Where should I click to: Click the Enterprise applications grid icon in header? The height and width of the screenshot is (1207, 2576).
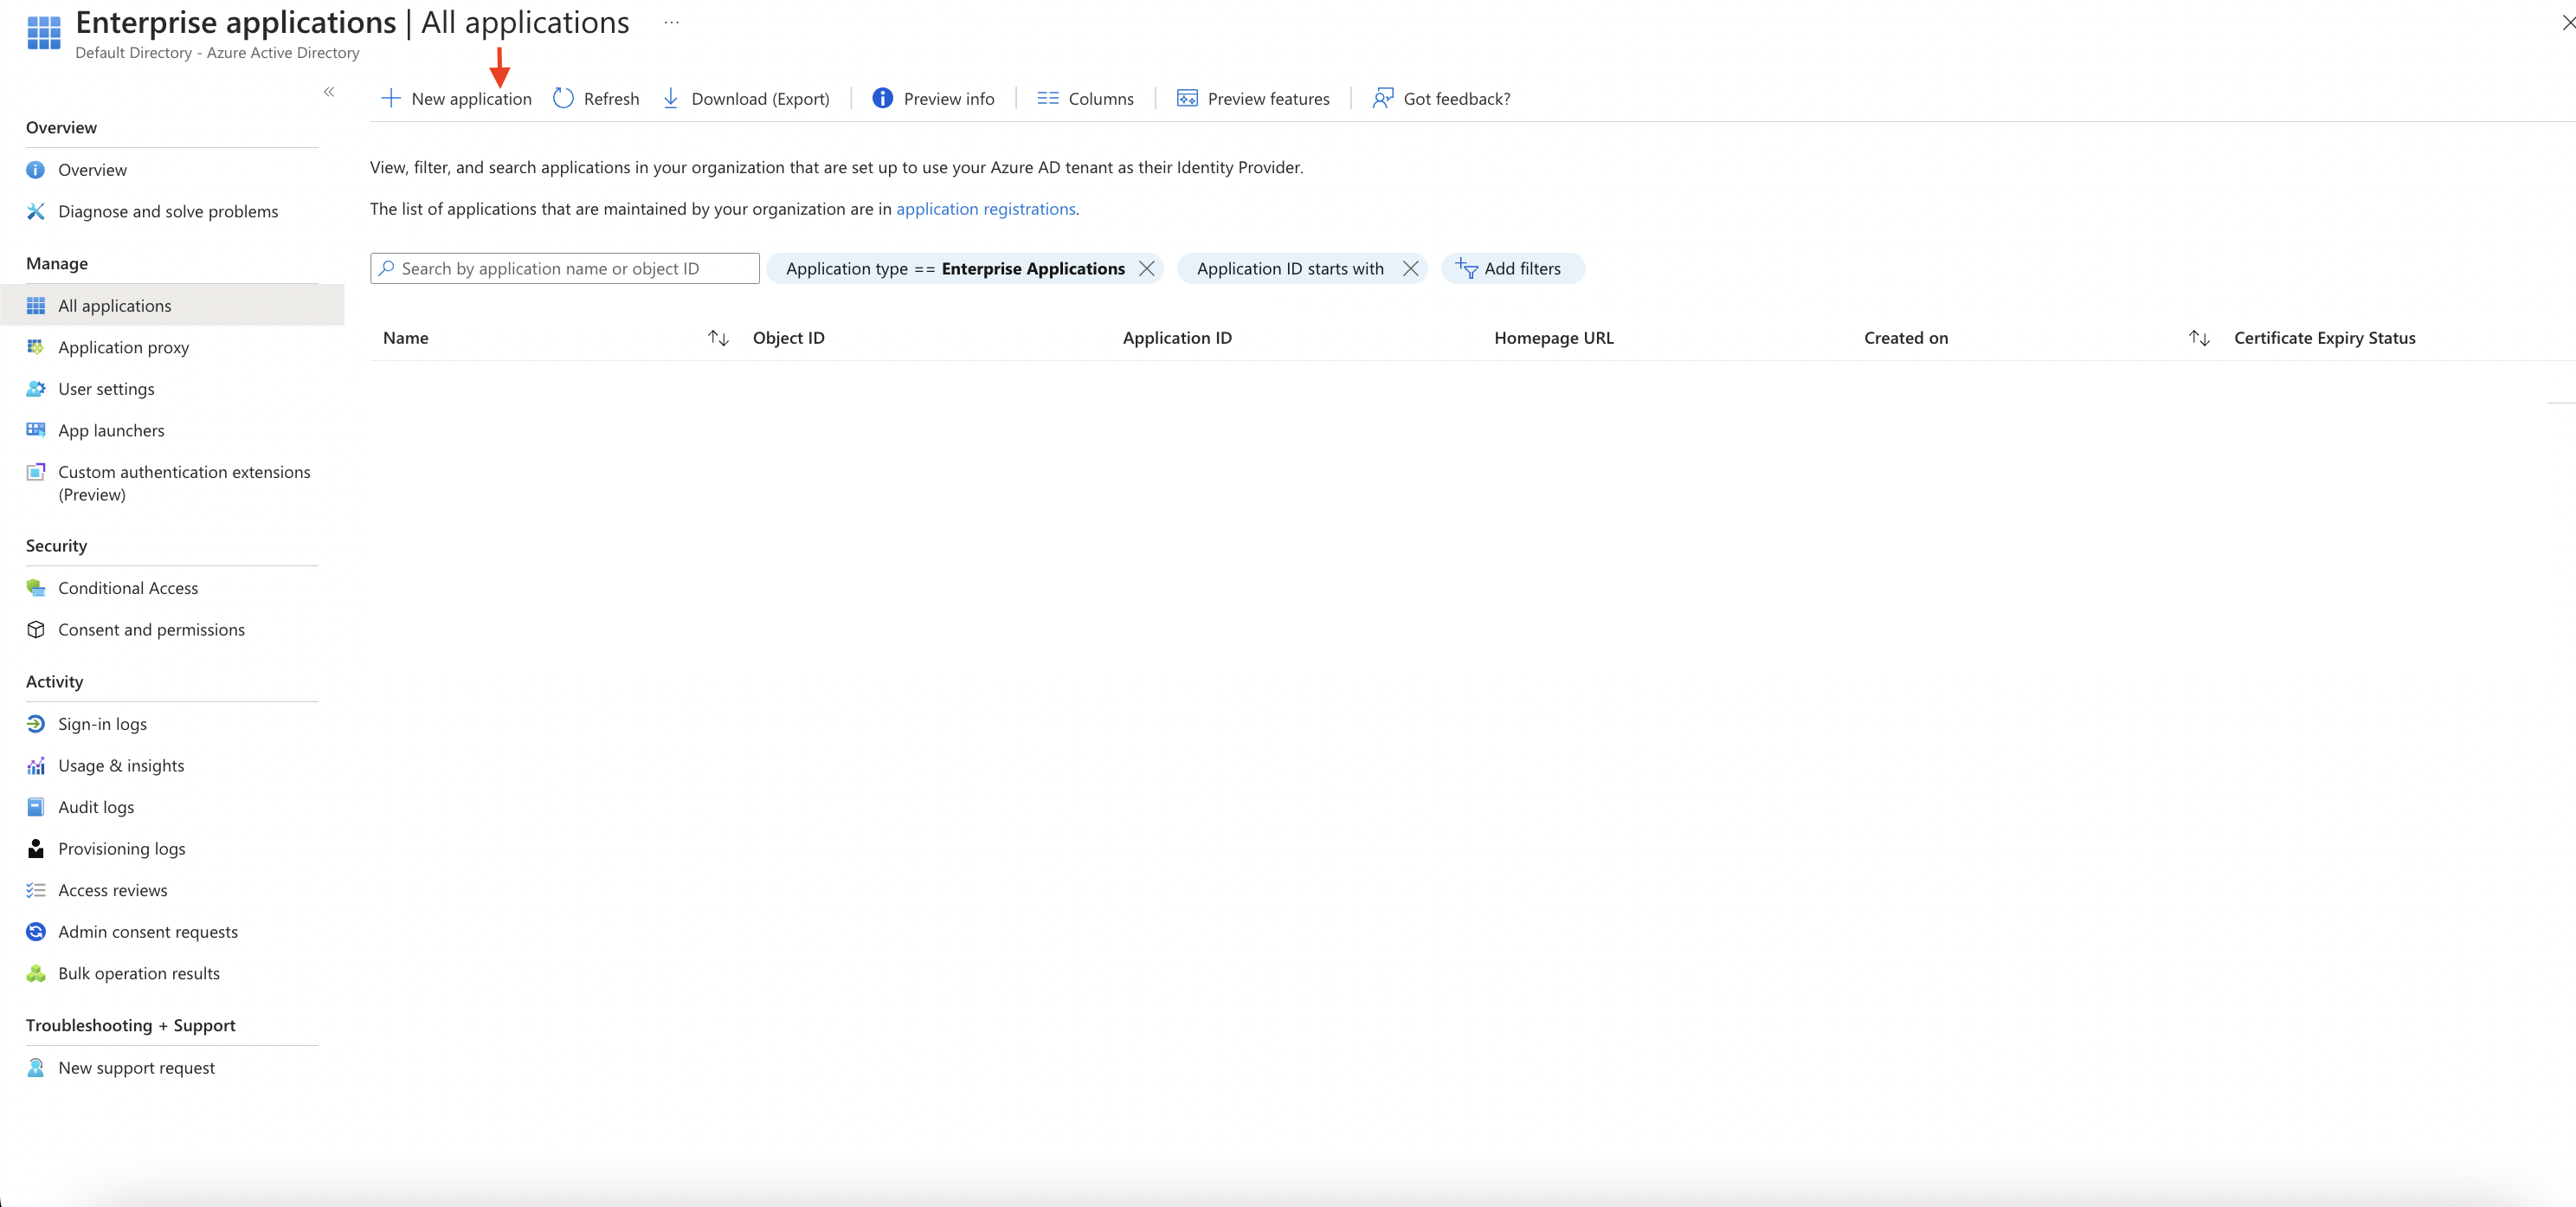(x=44, y=32)
